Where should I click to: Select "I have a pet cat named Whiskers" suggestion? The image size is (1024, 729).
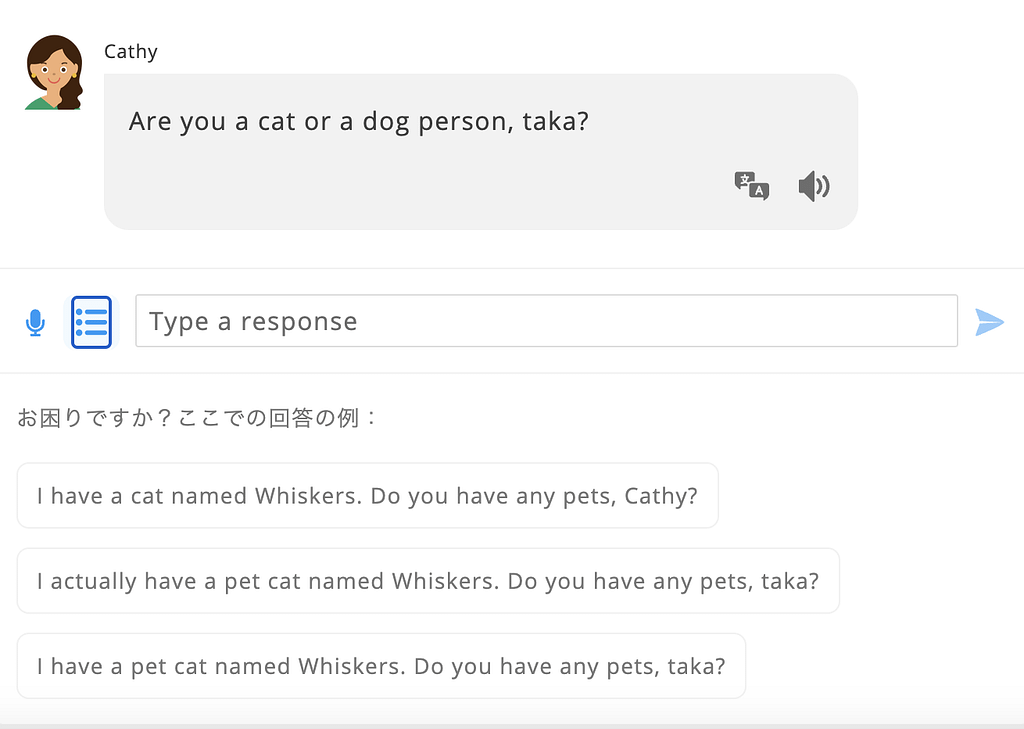click(x=381, y=666)
